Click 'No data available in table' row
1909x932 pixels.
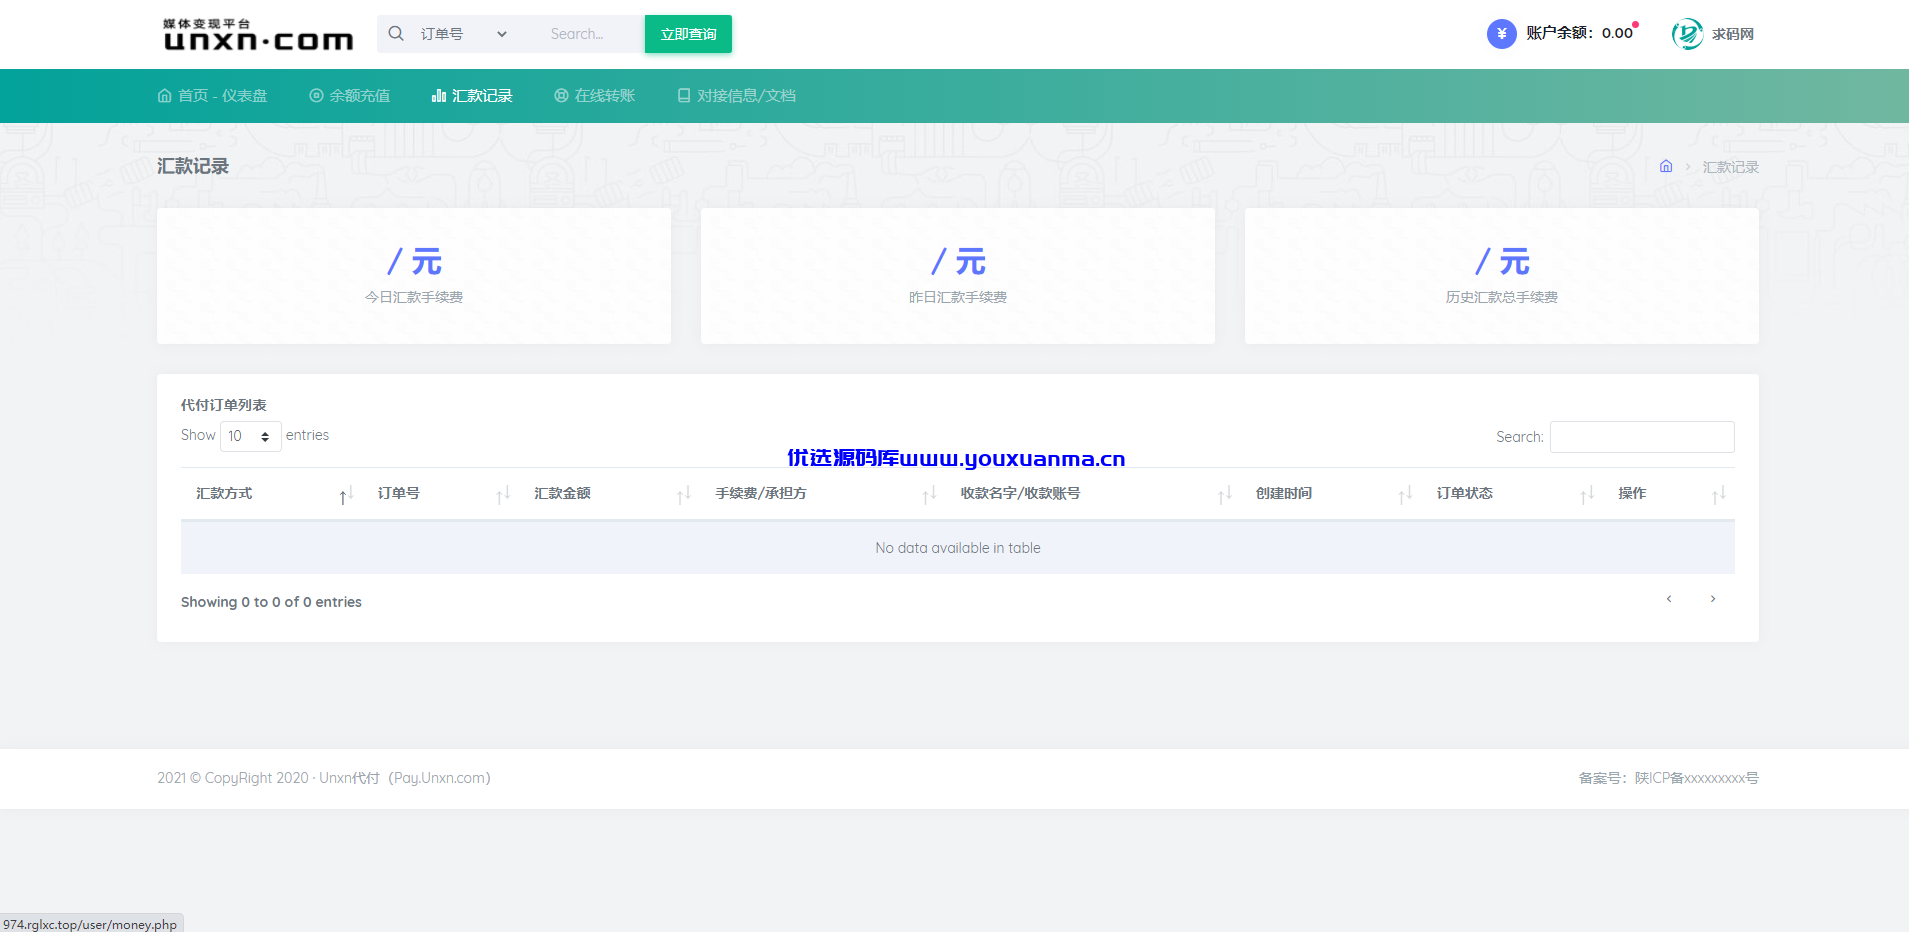coord(958,548)
